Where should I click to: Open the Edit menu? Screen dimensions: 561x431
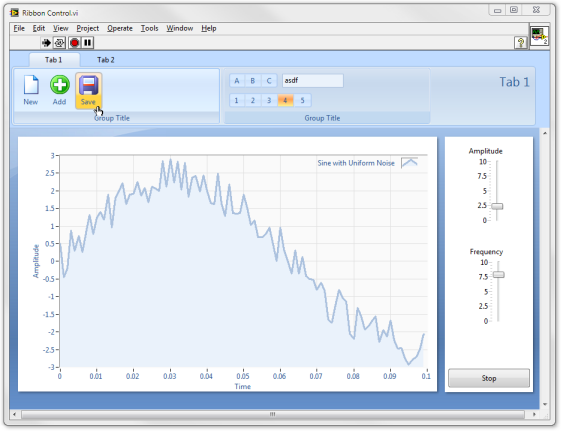coord(39,28)
